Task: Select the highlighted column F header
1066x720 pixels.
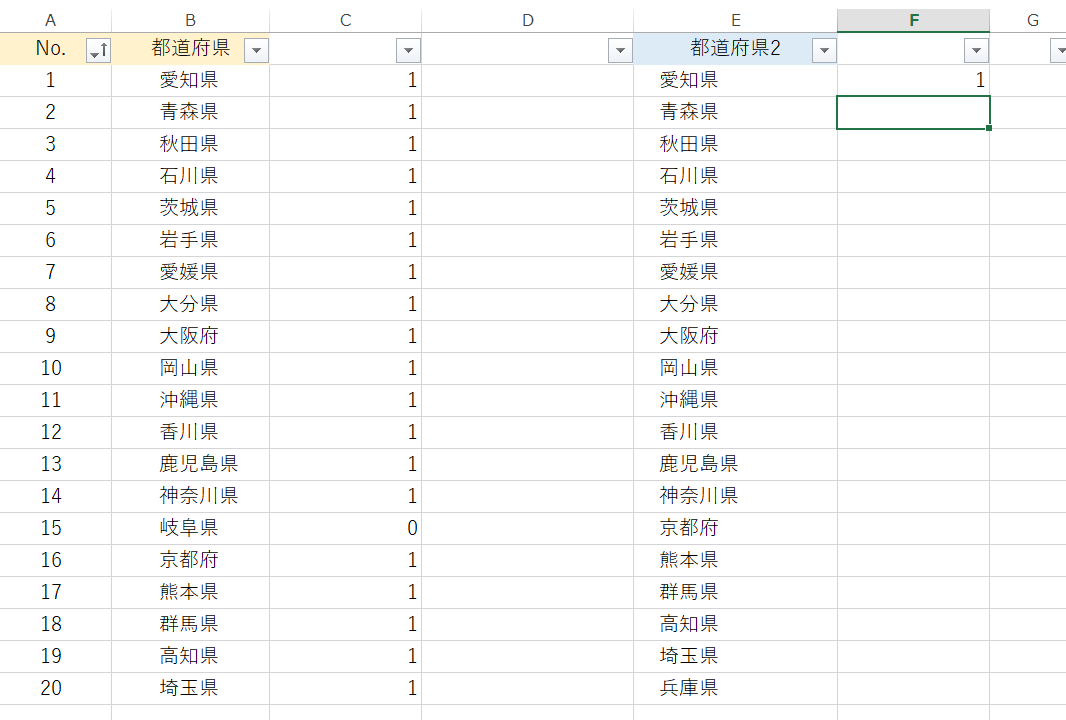Action: click(914, 20)
